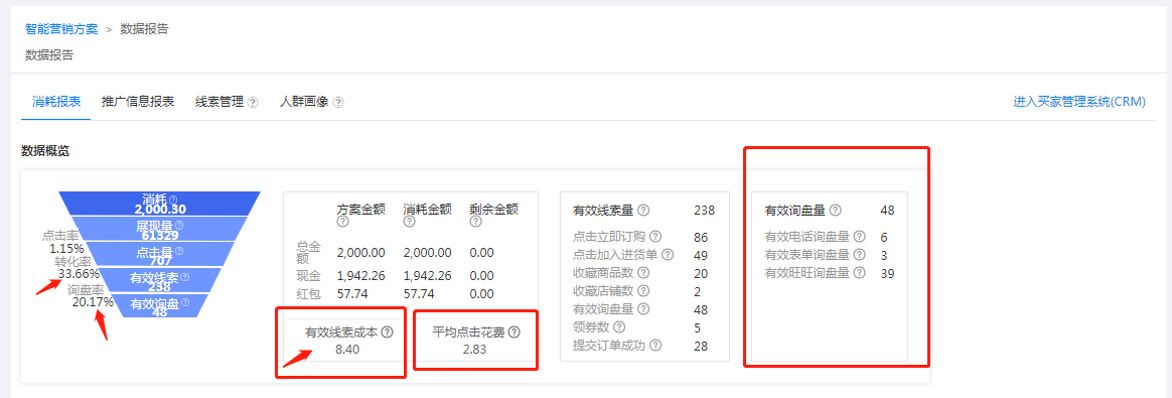Click help icon on 展现量 funnel layer
Viewport: 1172px width, 398px height.
[179, 225]
